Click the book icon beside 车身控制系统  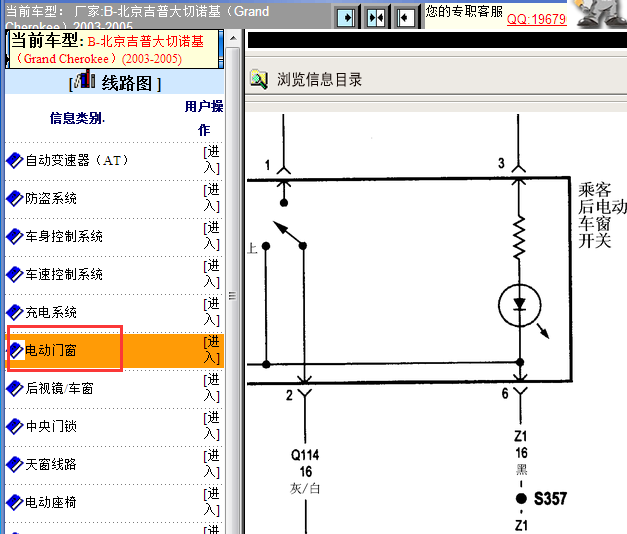(x=14, y=236)
